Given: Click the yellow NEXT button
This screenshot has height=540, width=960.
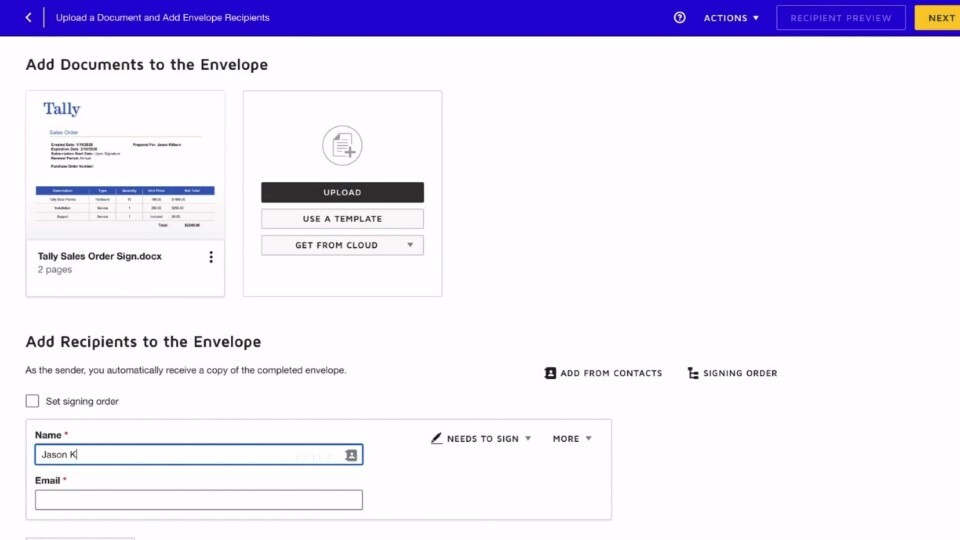Looking at the screenshot, I should tap(939, 18).
